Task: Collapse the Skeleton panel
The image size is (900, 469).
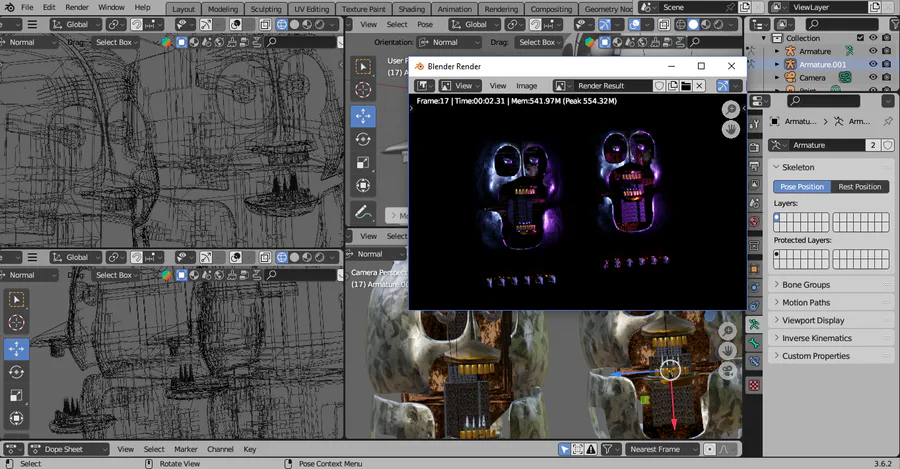Action: point(831,167)
